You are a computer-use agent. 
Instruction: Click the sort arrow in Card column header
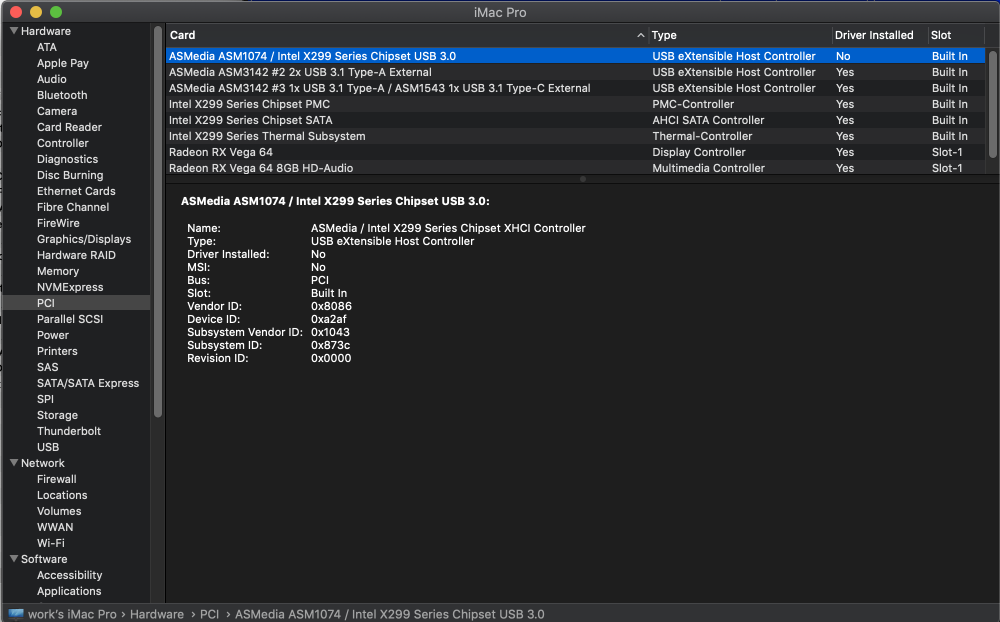pyautogui.click(x=640, y=35)
